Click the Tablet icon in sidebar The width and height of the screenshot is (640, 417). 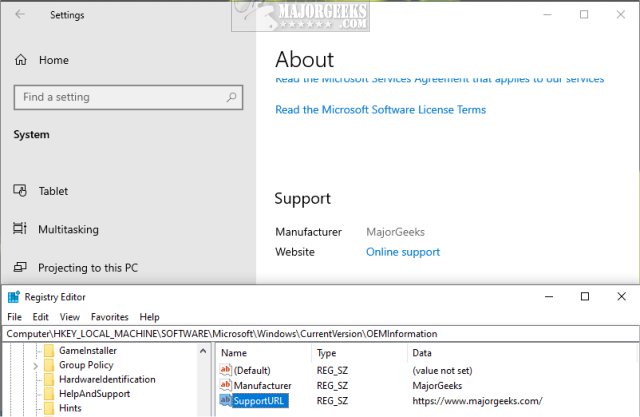20,191
